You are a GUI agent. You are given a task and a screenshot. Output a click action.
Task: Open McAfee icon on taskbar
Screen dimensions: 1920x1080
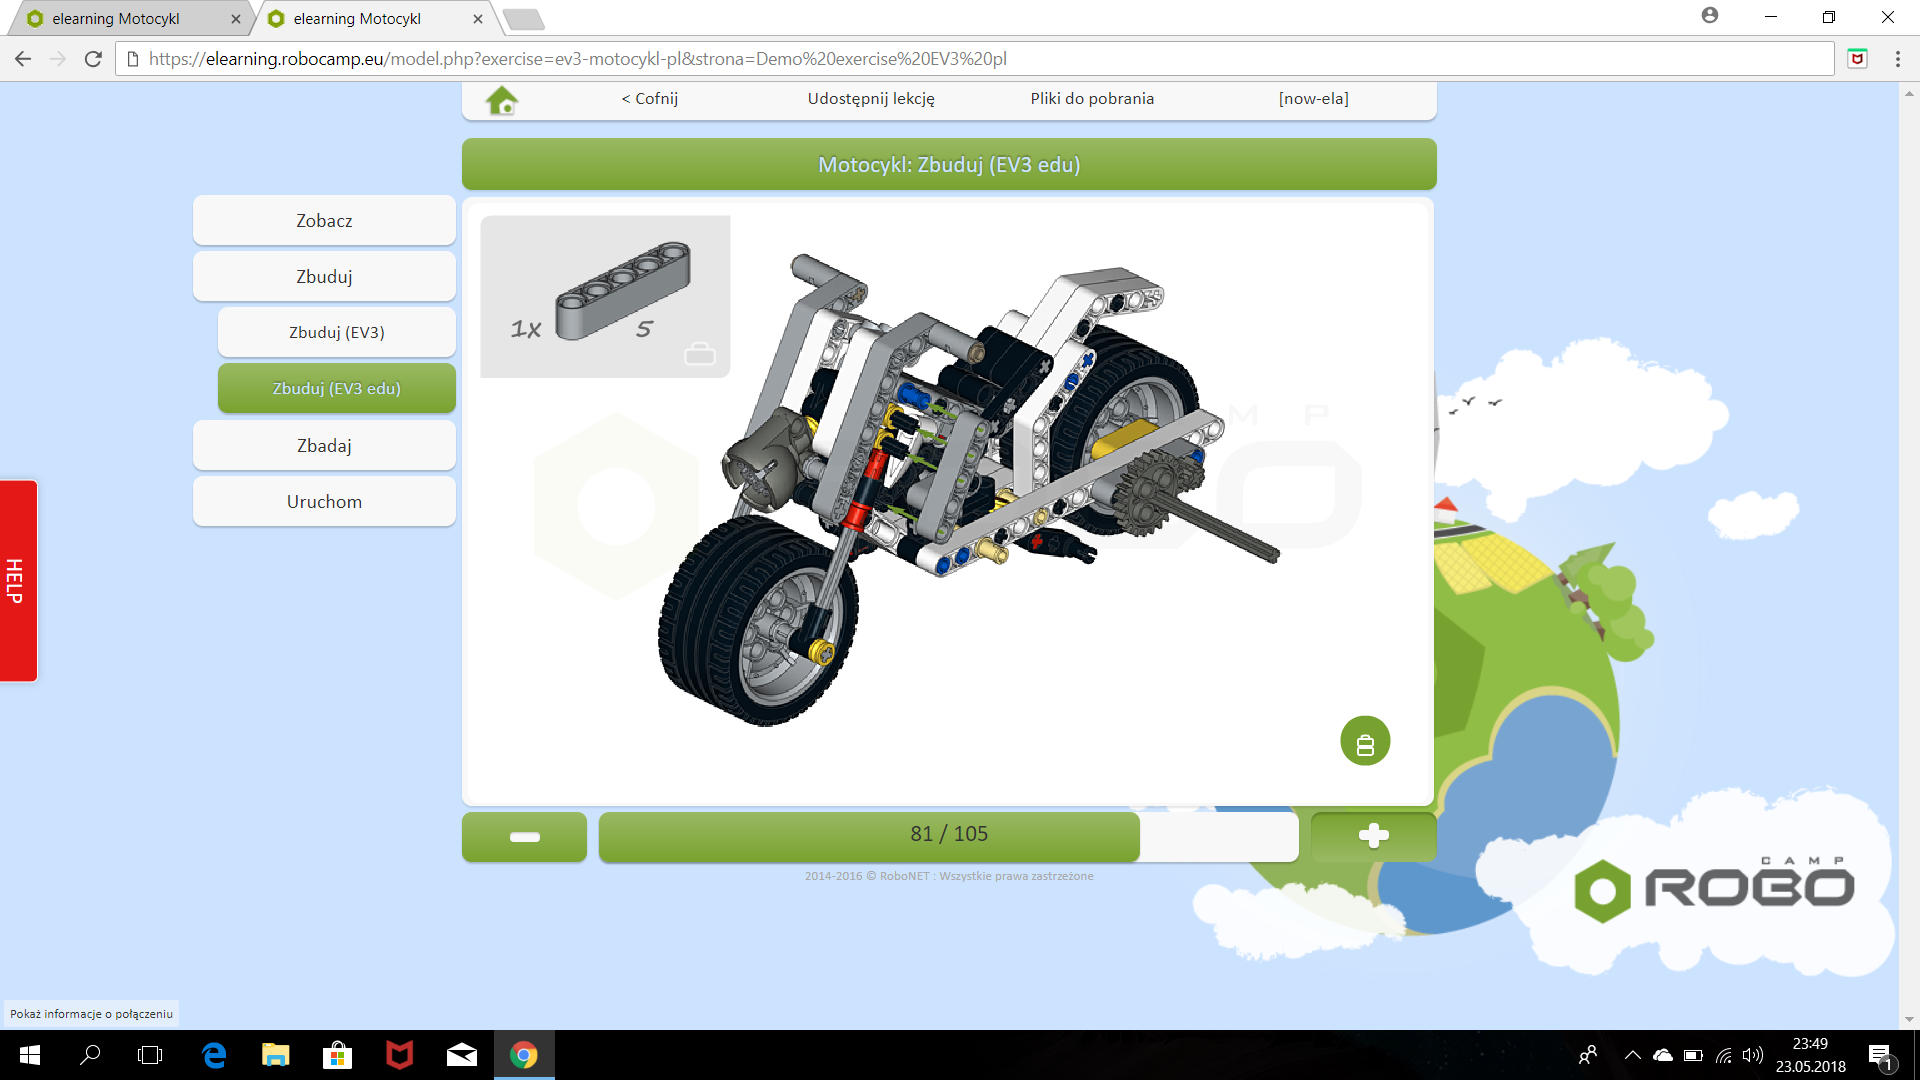(399, 1055)
